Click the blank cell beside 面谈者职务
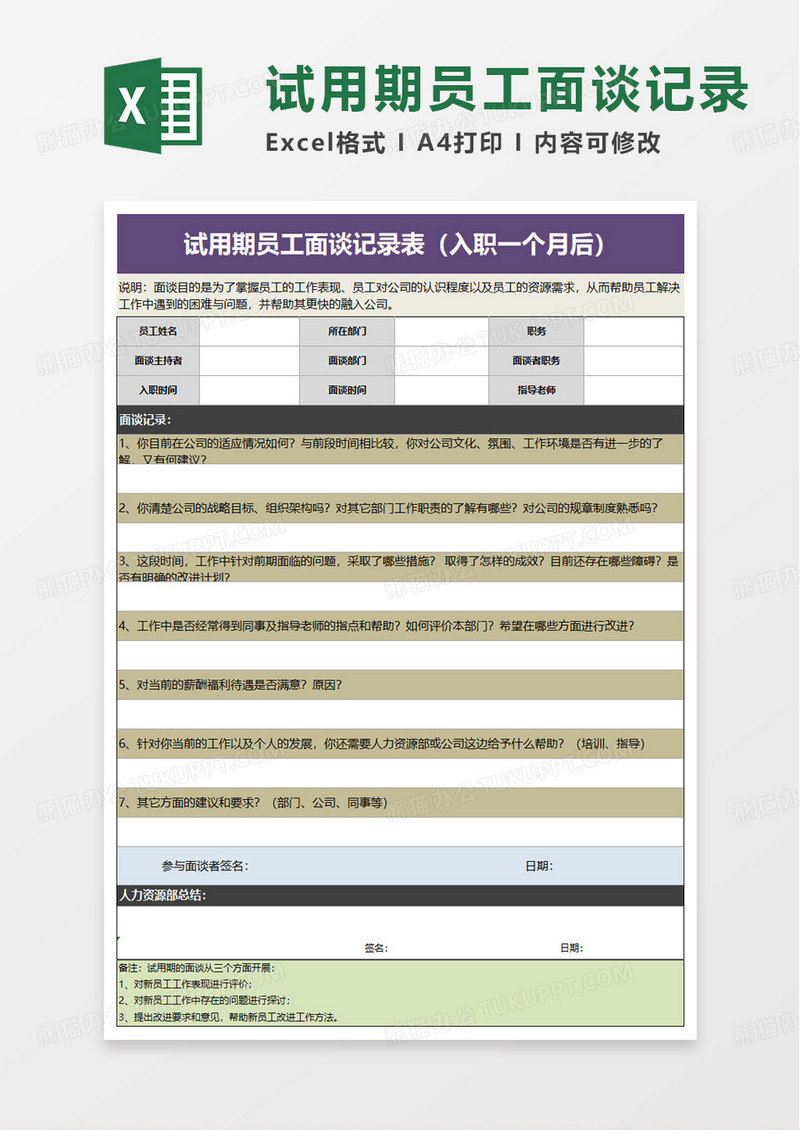Image resolution: width=800 pixels, height=1130 pixels. click(x=634, y=361)
